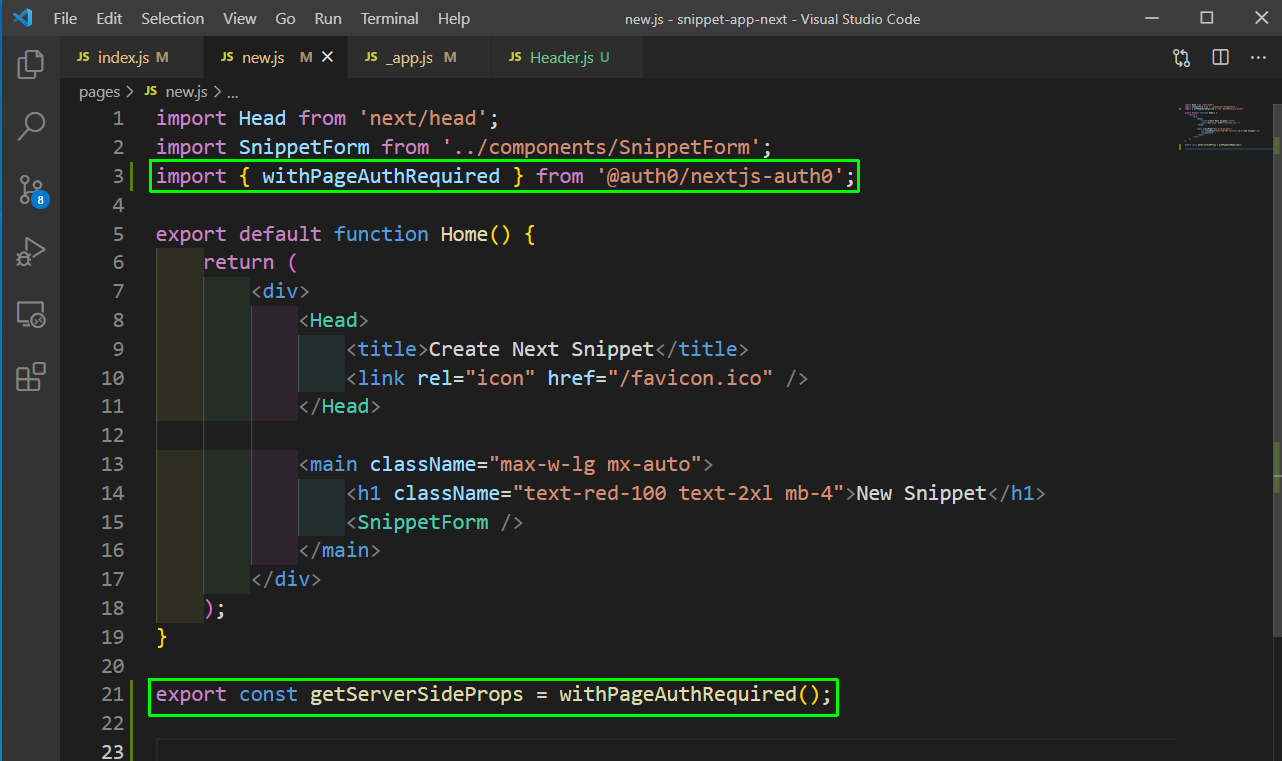Open the Run and Debug view
Image resolution: width=1282 pixels, height=761 pixels.
click(x=31, y=252)
